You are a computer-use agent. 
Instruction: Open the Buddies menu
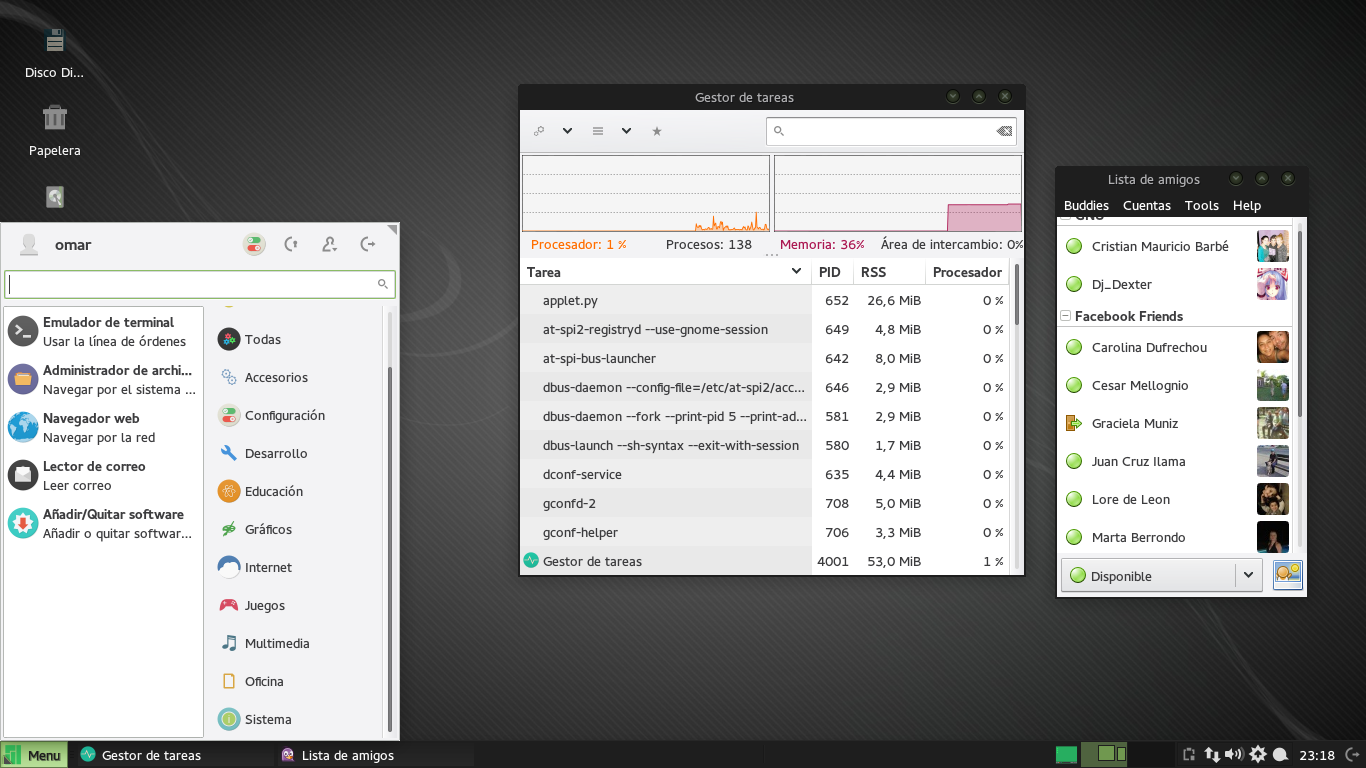(1086, 205)
